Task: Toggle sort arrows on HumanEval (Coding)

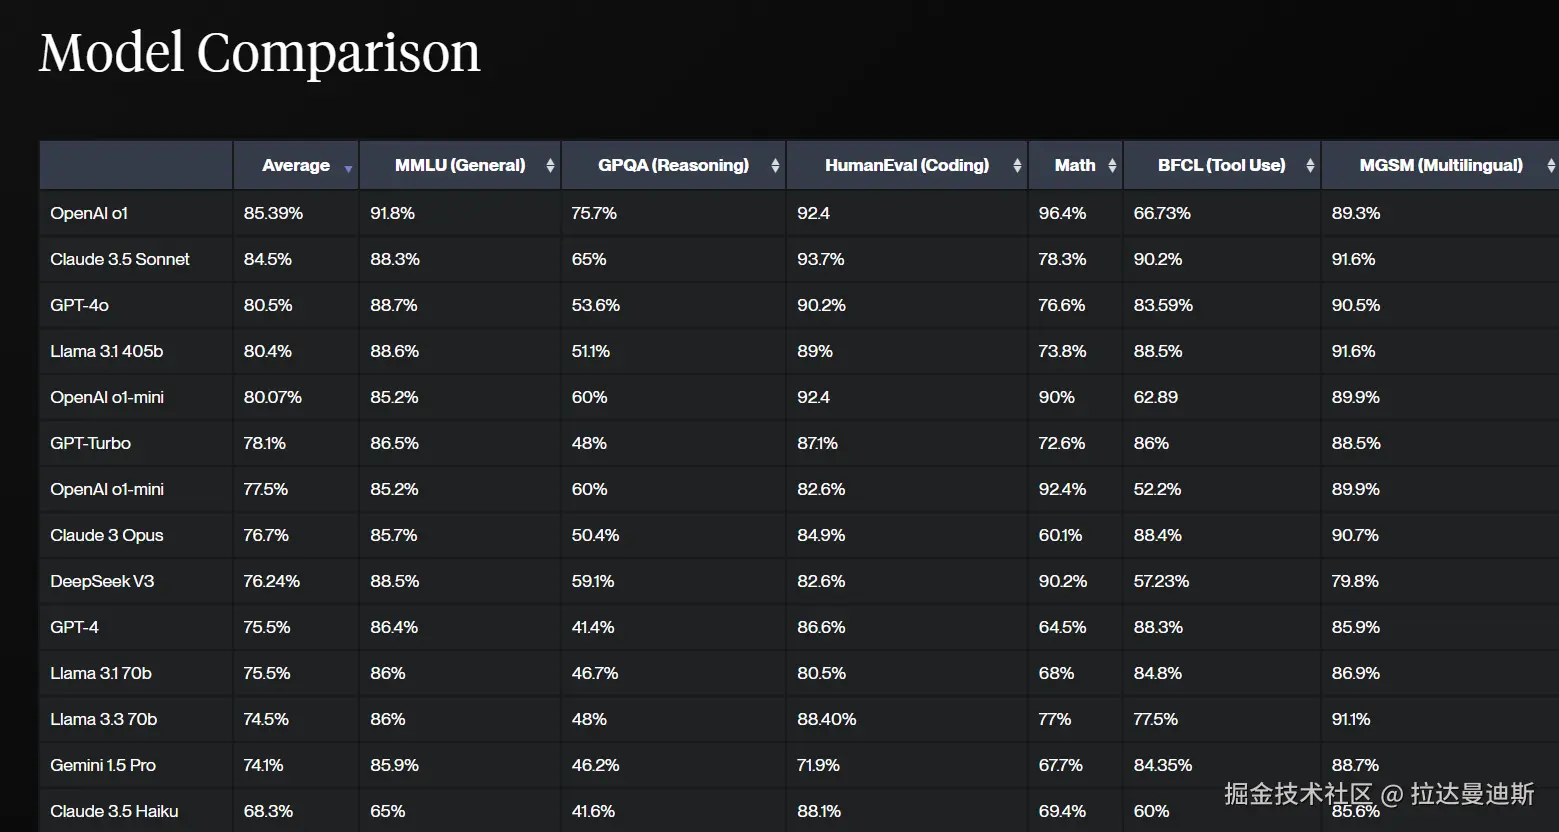Action: click(x=1017, y=166)
